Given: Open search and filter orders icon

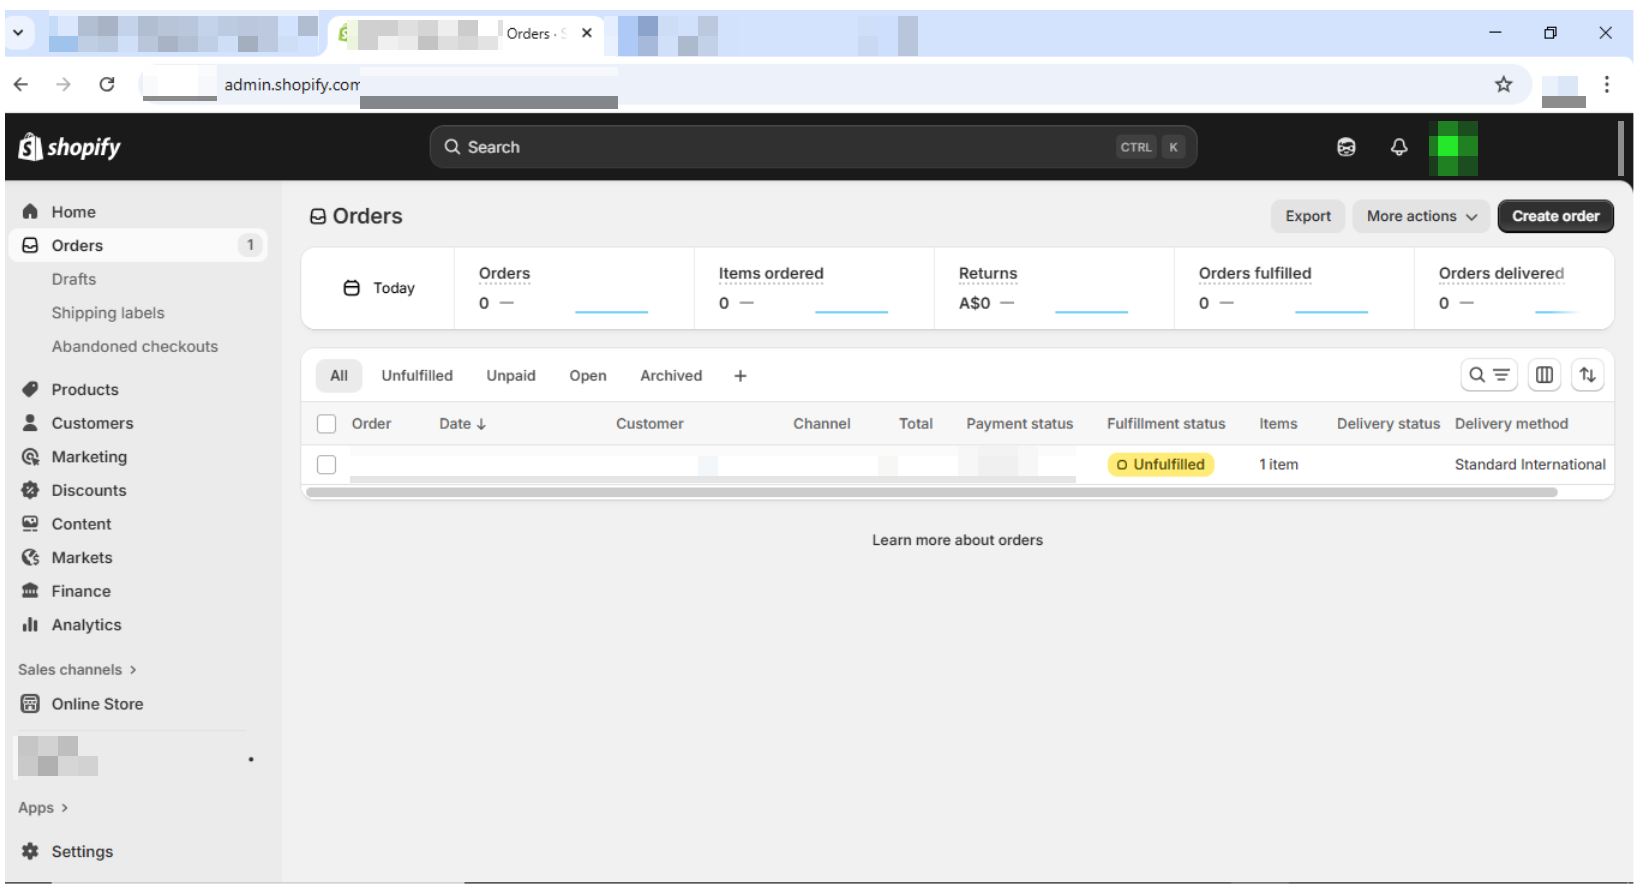Looking at the screenshot, I should point(1488,375).
